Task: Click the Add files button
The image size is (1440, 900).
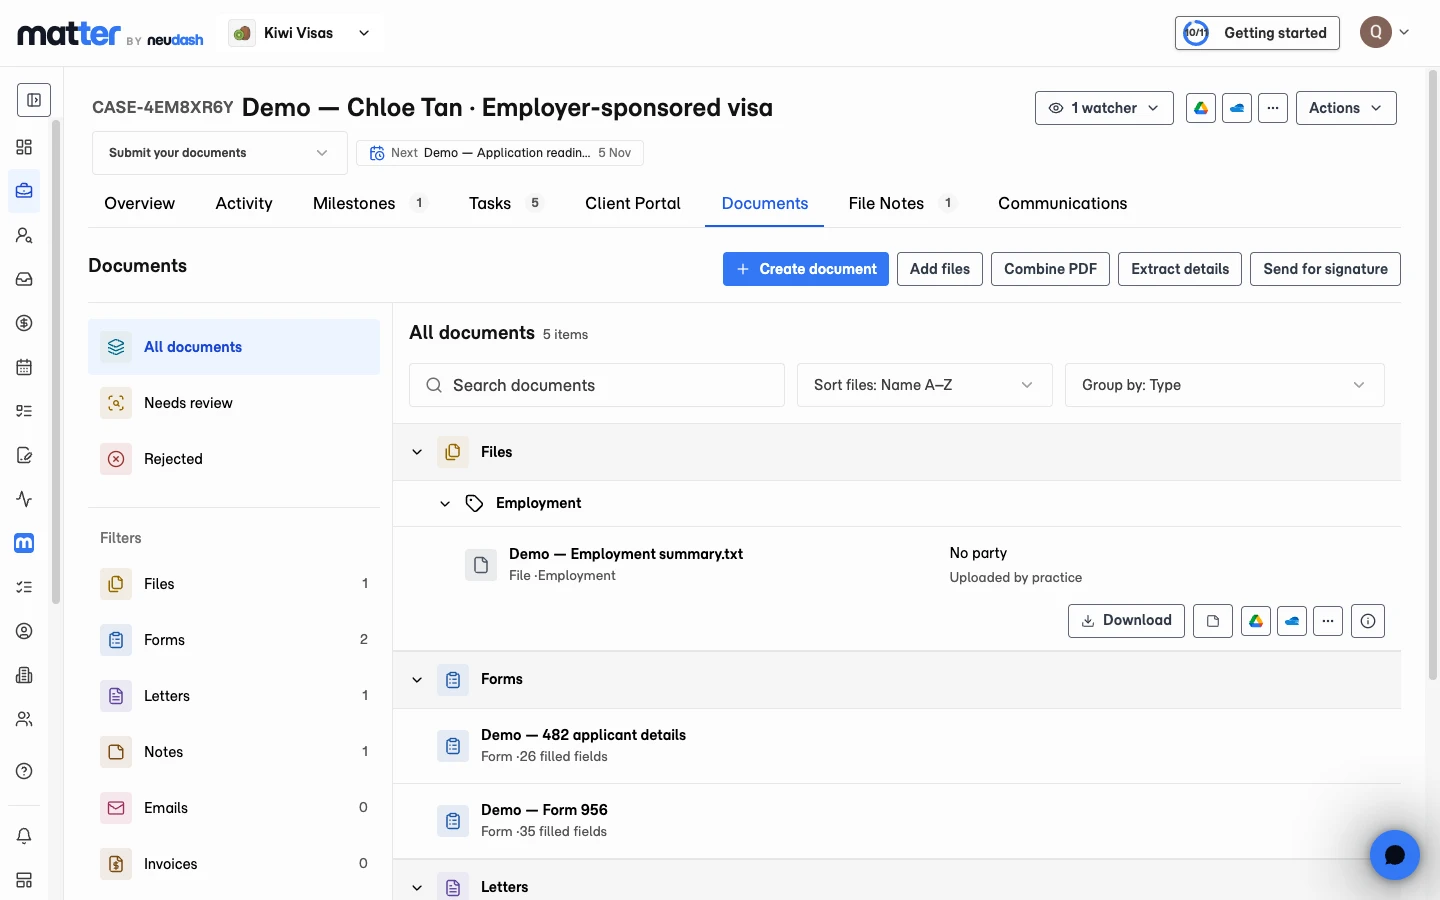Action: 940,269
